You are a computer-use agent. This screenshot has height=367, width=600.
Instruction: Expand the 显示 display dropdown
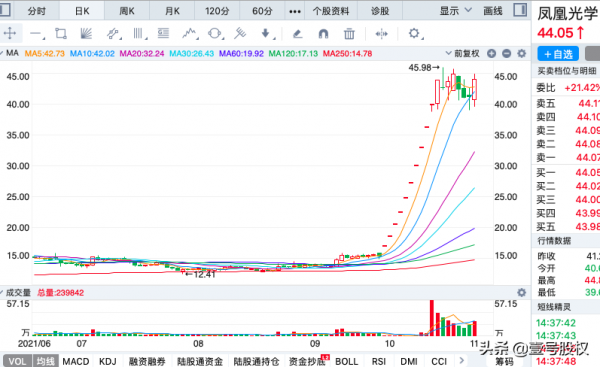click(455, 11)
